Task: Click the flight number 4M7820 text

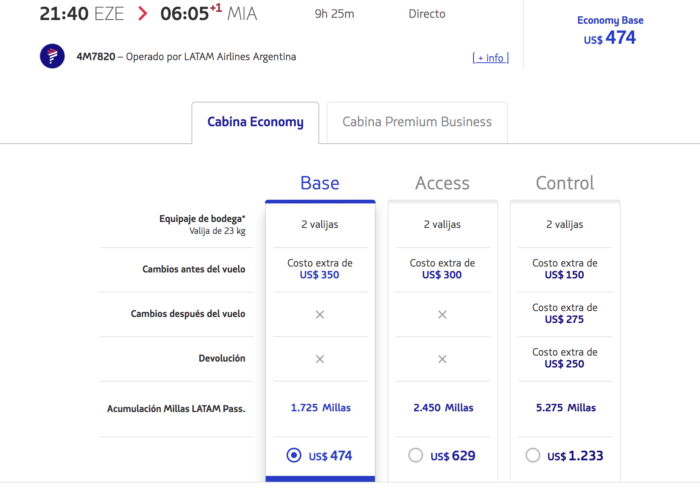Action: coord(96,57)
